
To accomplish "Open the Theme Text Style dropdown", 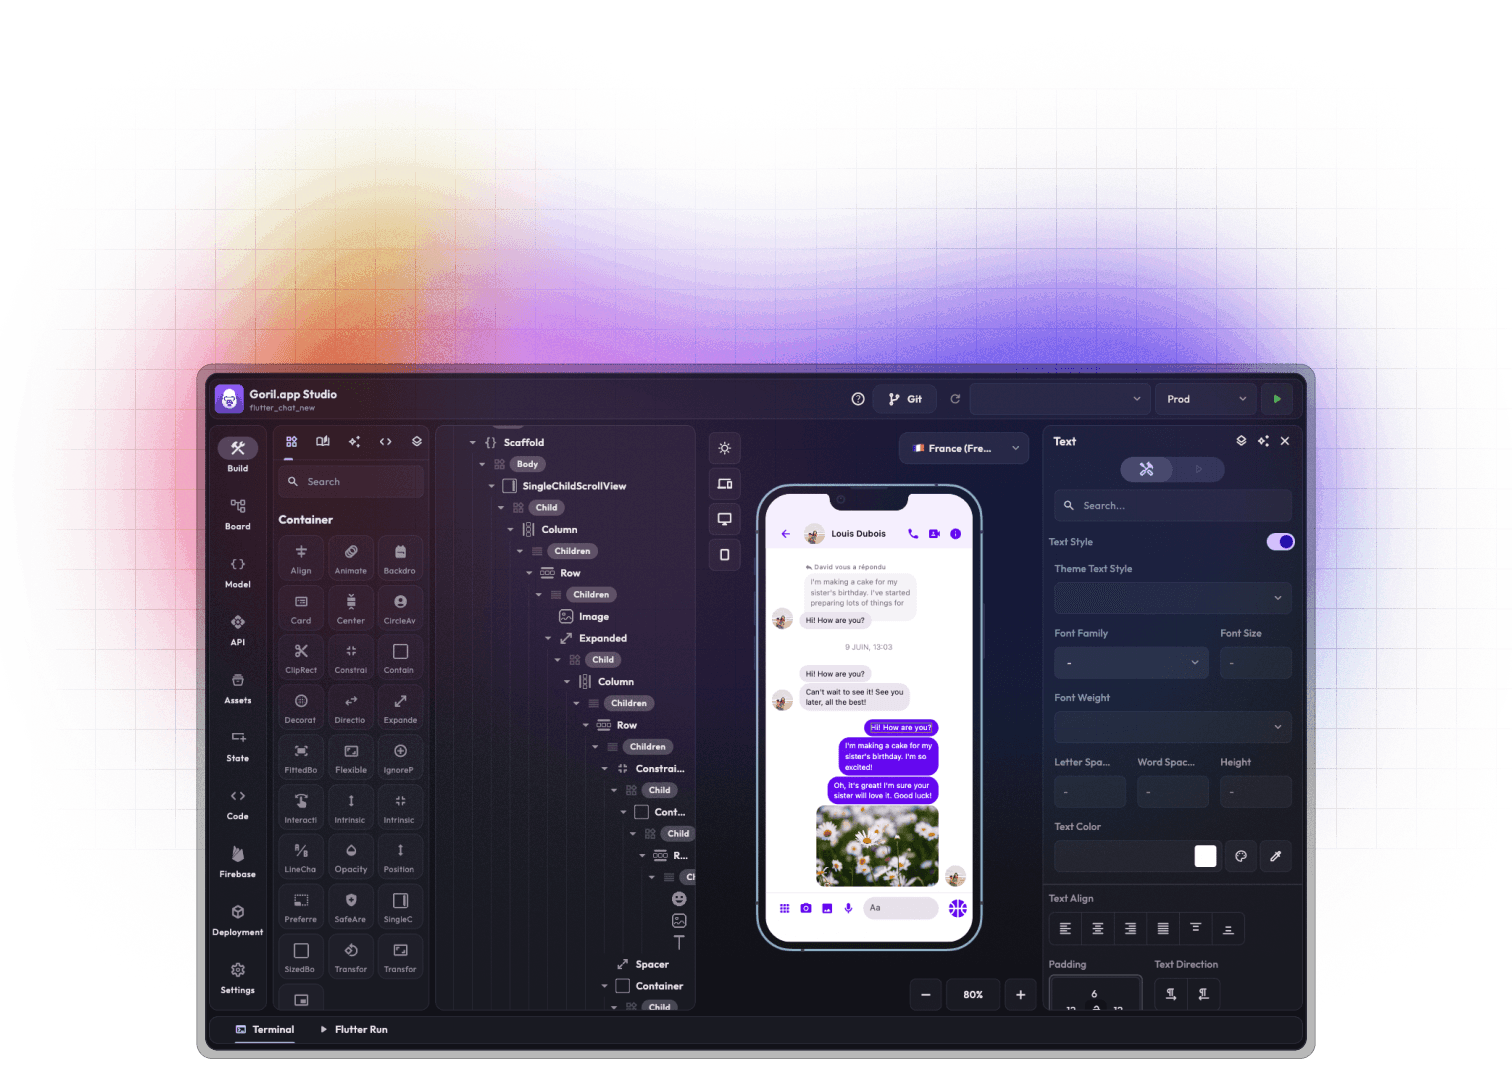I will coord(1173,598).
